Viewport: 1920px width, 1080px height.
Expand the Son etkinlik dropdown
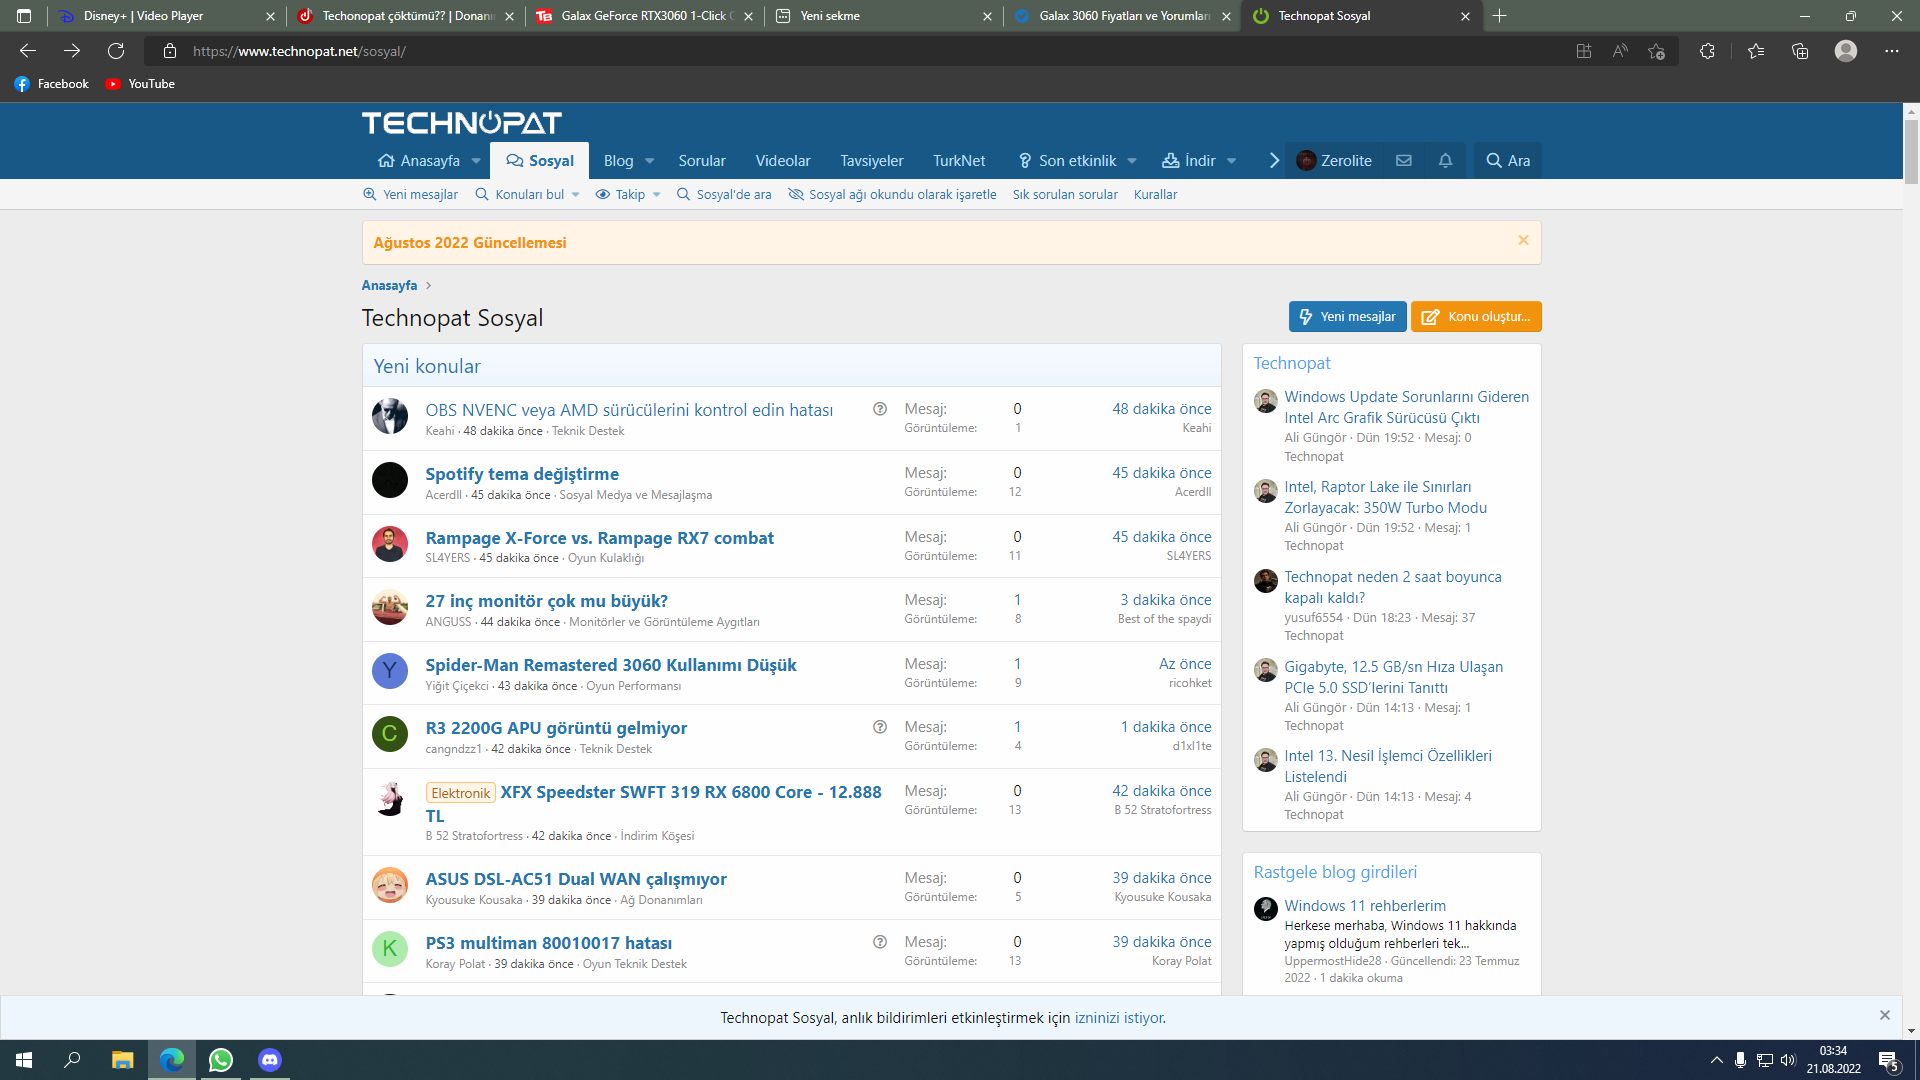[x=1132, y=161]
